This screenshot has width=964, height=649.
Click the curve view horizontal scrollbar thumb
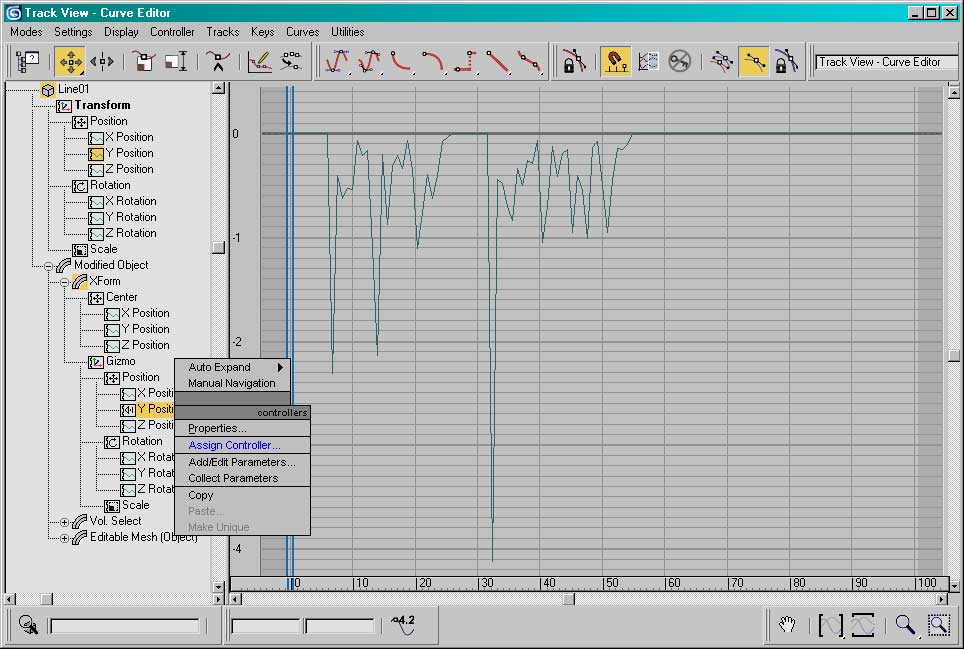569,599
